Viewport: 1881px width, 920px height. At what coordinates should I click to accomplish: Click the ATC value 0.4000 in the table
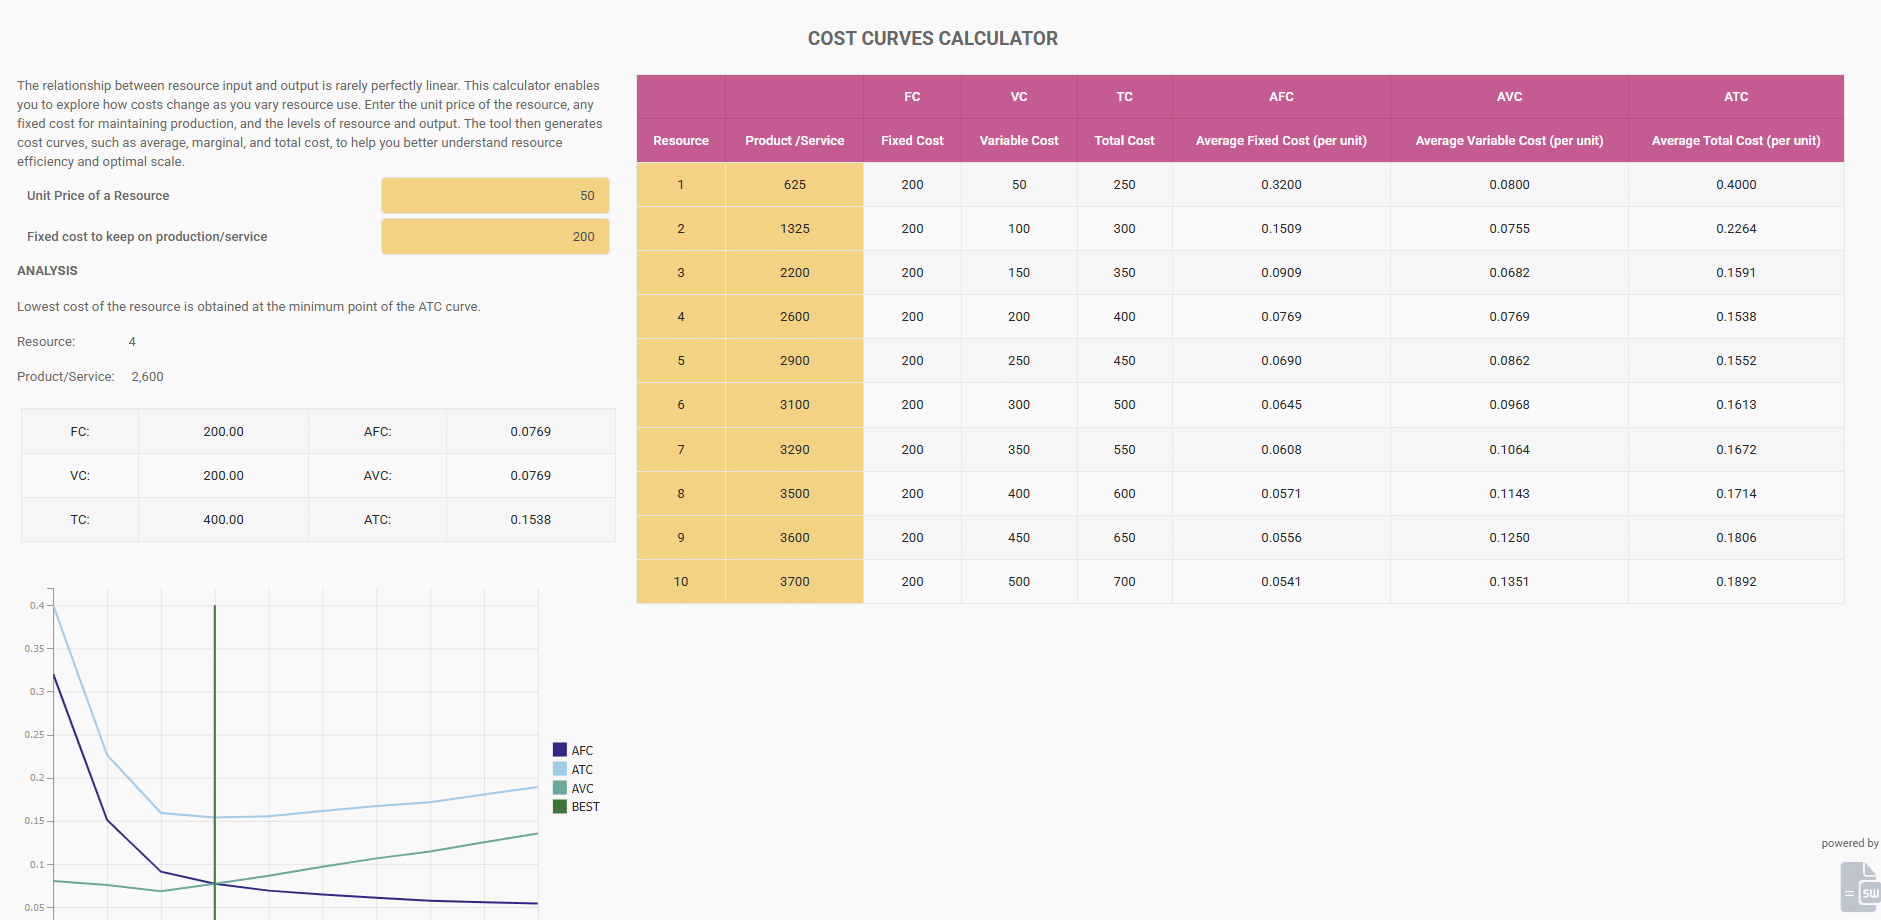(1736, 185)
